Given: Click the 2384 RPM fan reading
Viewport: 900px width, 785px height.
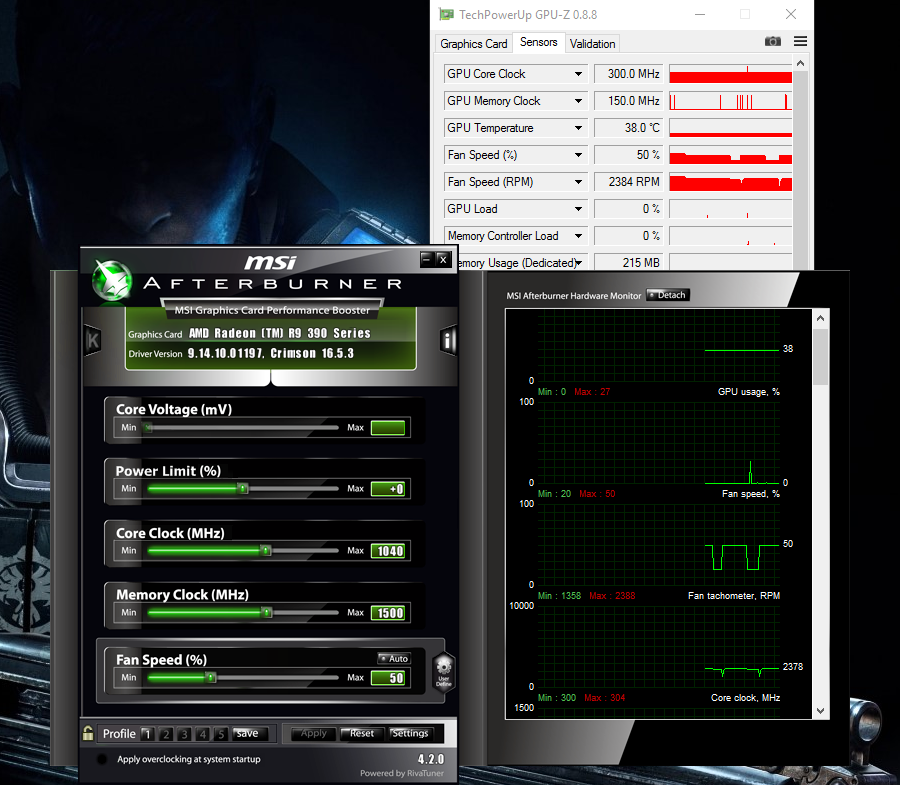Looking at the screenshot, I should 629,182.
